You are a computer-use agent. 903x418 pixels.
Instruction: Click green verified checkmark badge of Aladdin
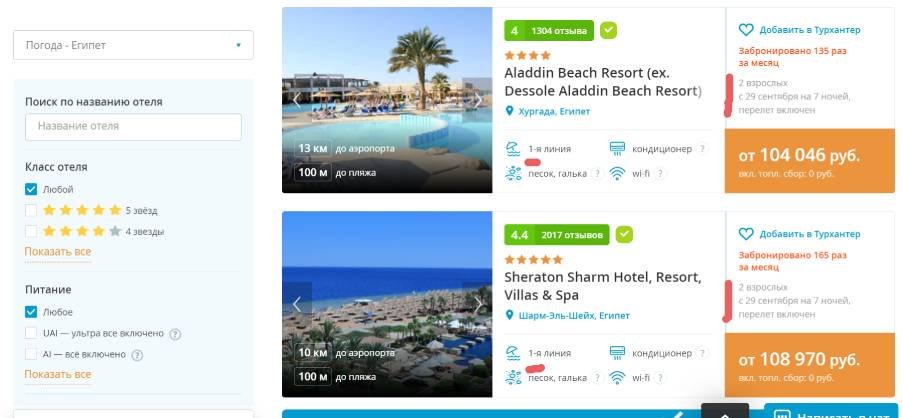608,30
